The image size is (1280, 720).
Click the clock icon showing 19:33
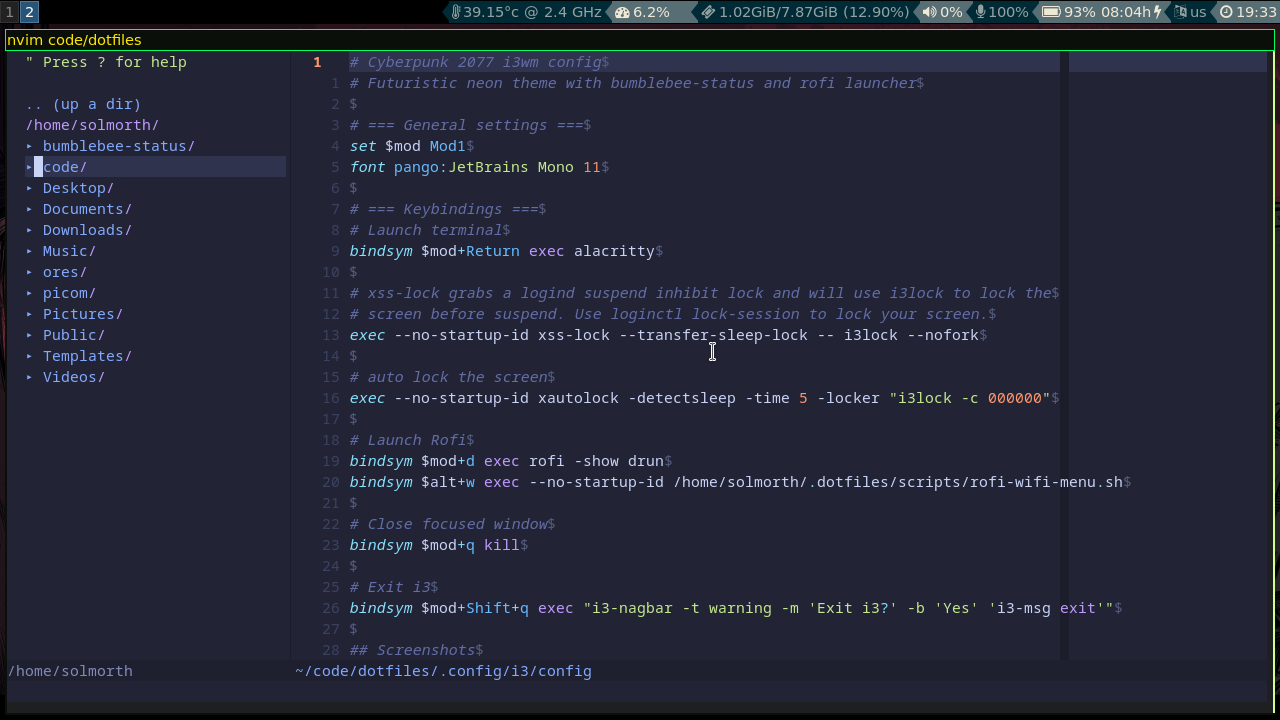coord(1226,12)
